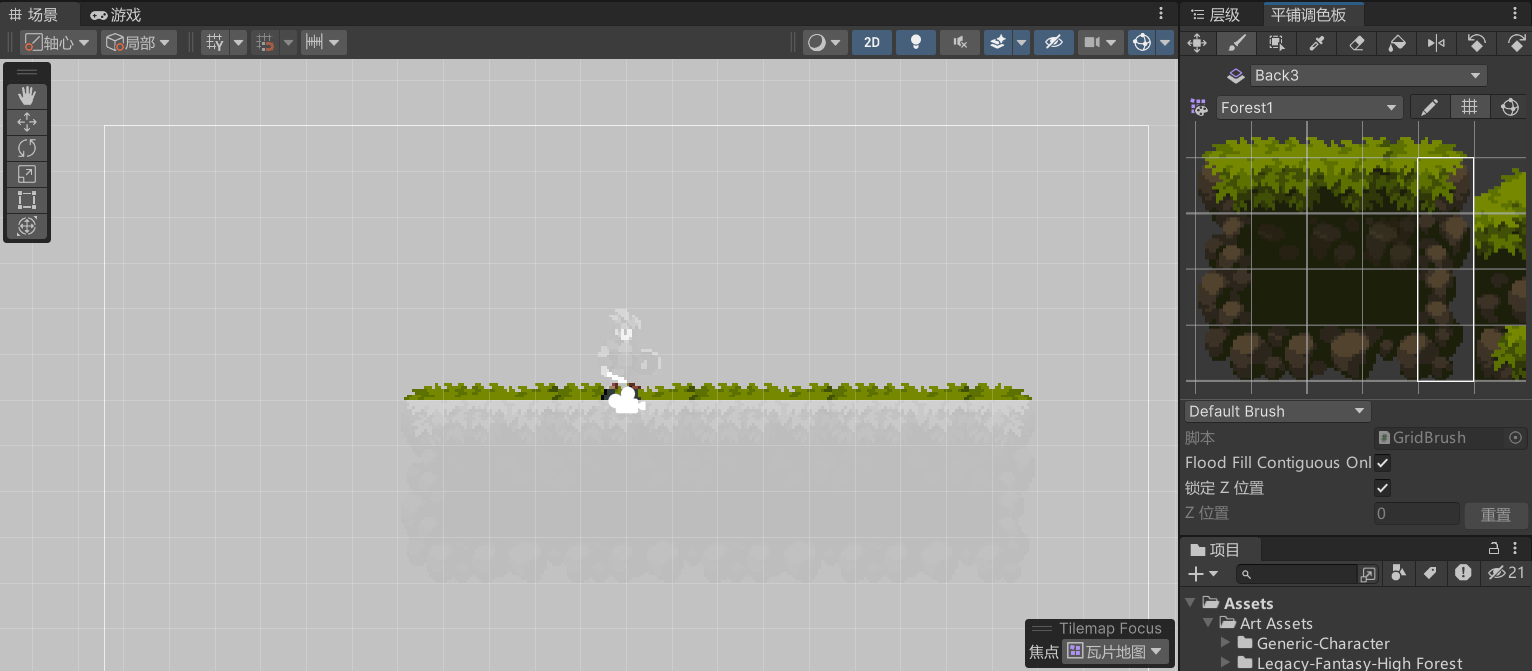Open the Forest1 palette dropdown
The height and width of the screenshot is (671, 1532).
pos(1309,107)
